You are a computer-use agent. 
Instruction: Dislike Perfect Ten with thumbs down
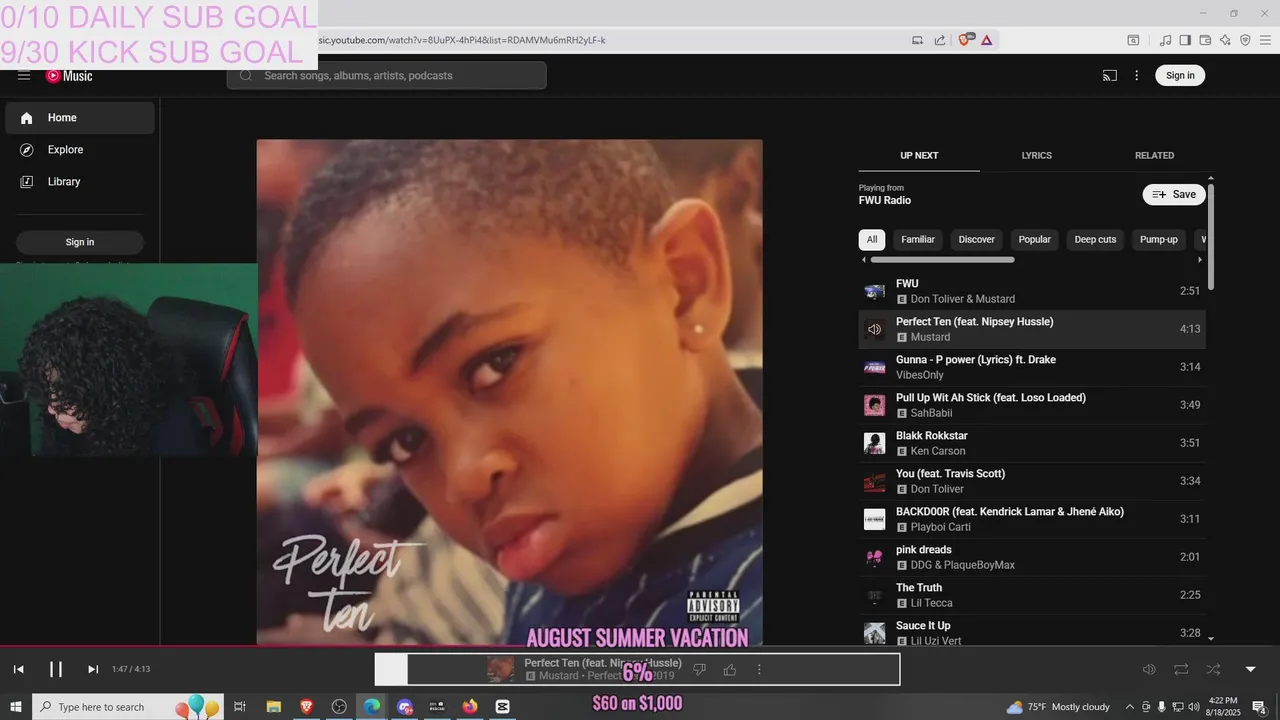700,669
